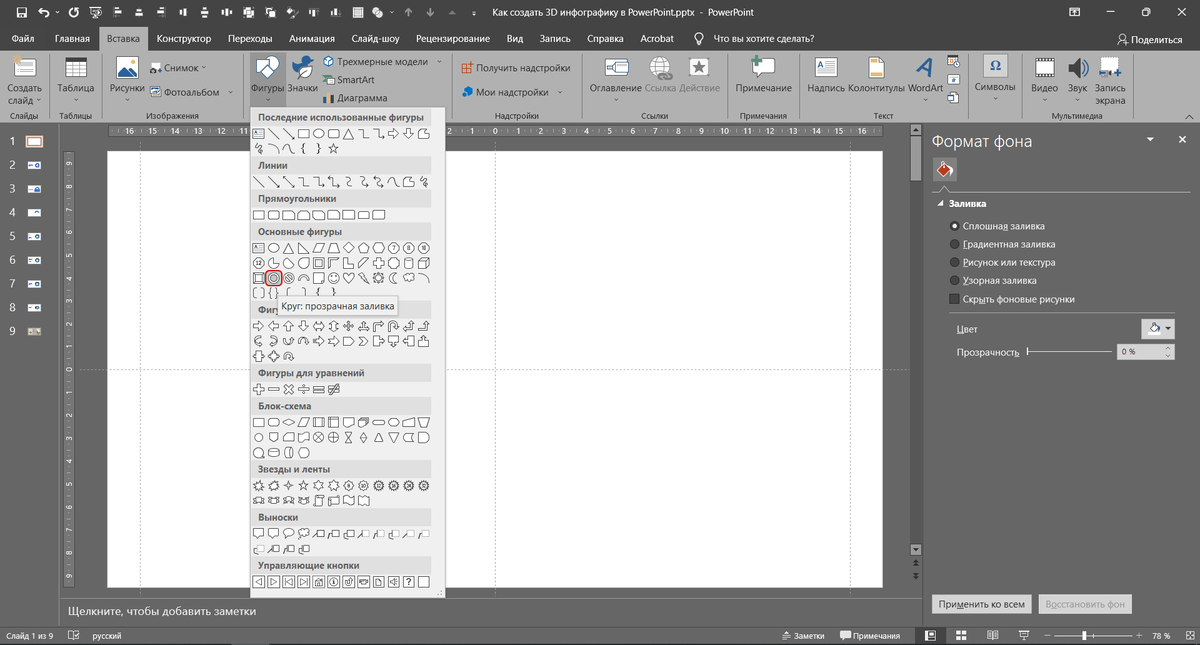Viewport: 1200px width, 645px height.
Task: Click the Применить ко всем button
Action: pos(980,604)
